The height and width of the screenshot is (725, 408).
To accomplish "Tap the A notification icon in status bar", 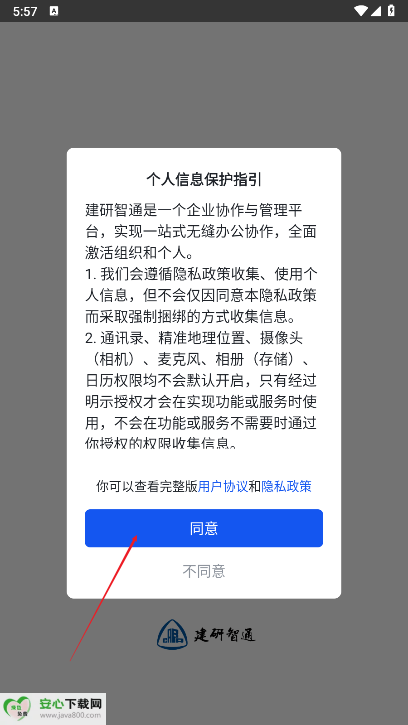I will (54, 11).
